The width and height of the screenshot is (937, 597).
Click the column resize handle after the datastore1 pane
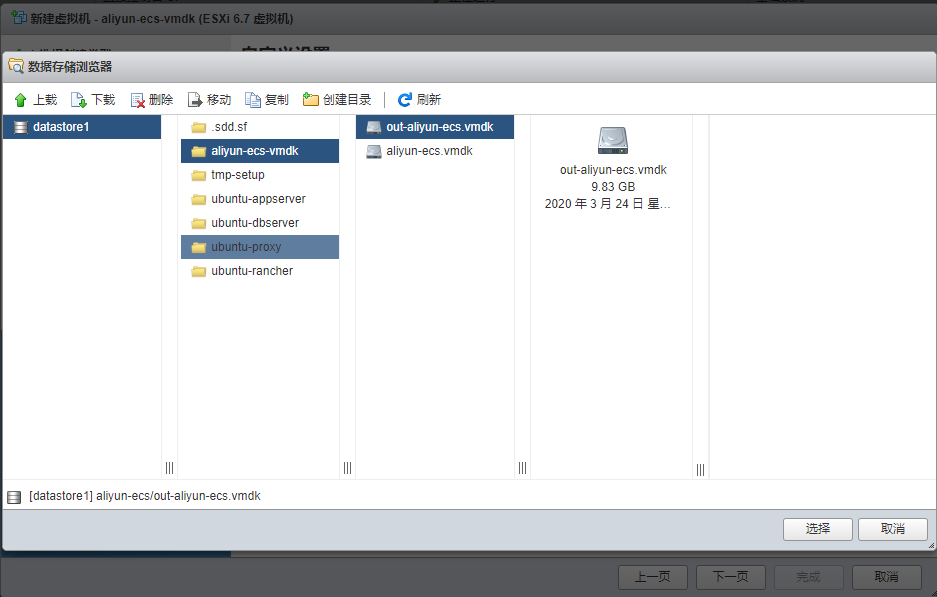tap(169, 468)
